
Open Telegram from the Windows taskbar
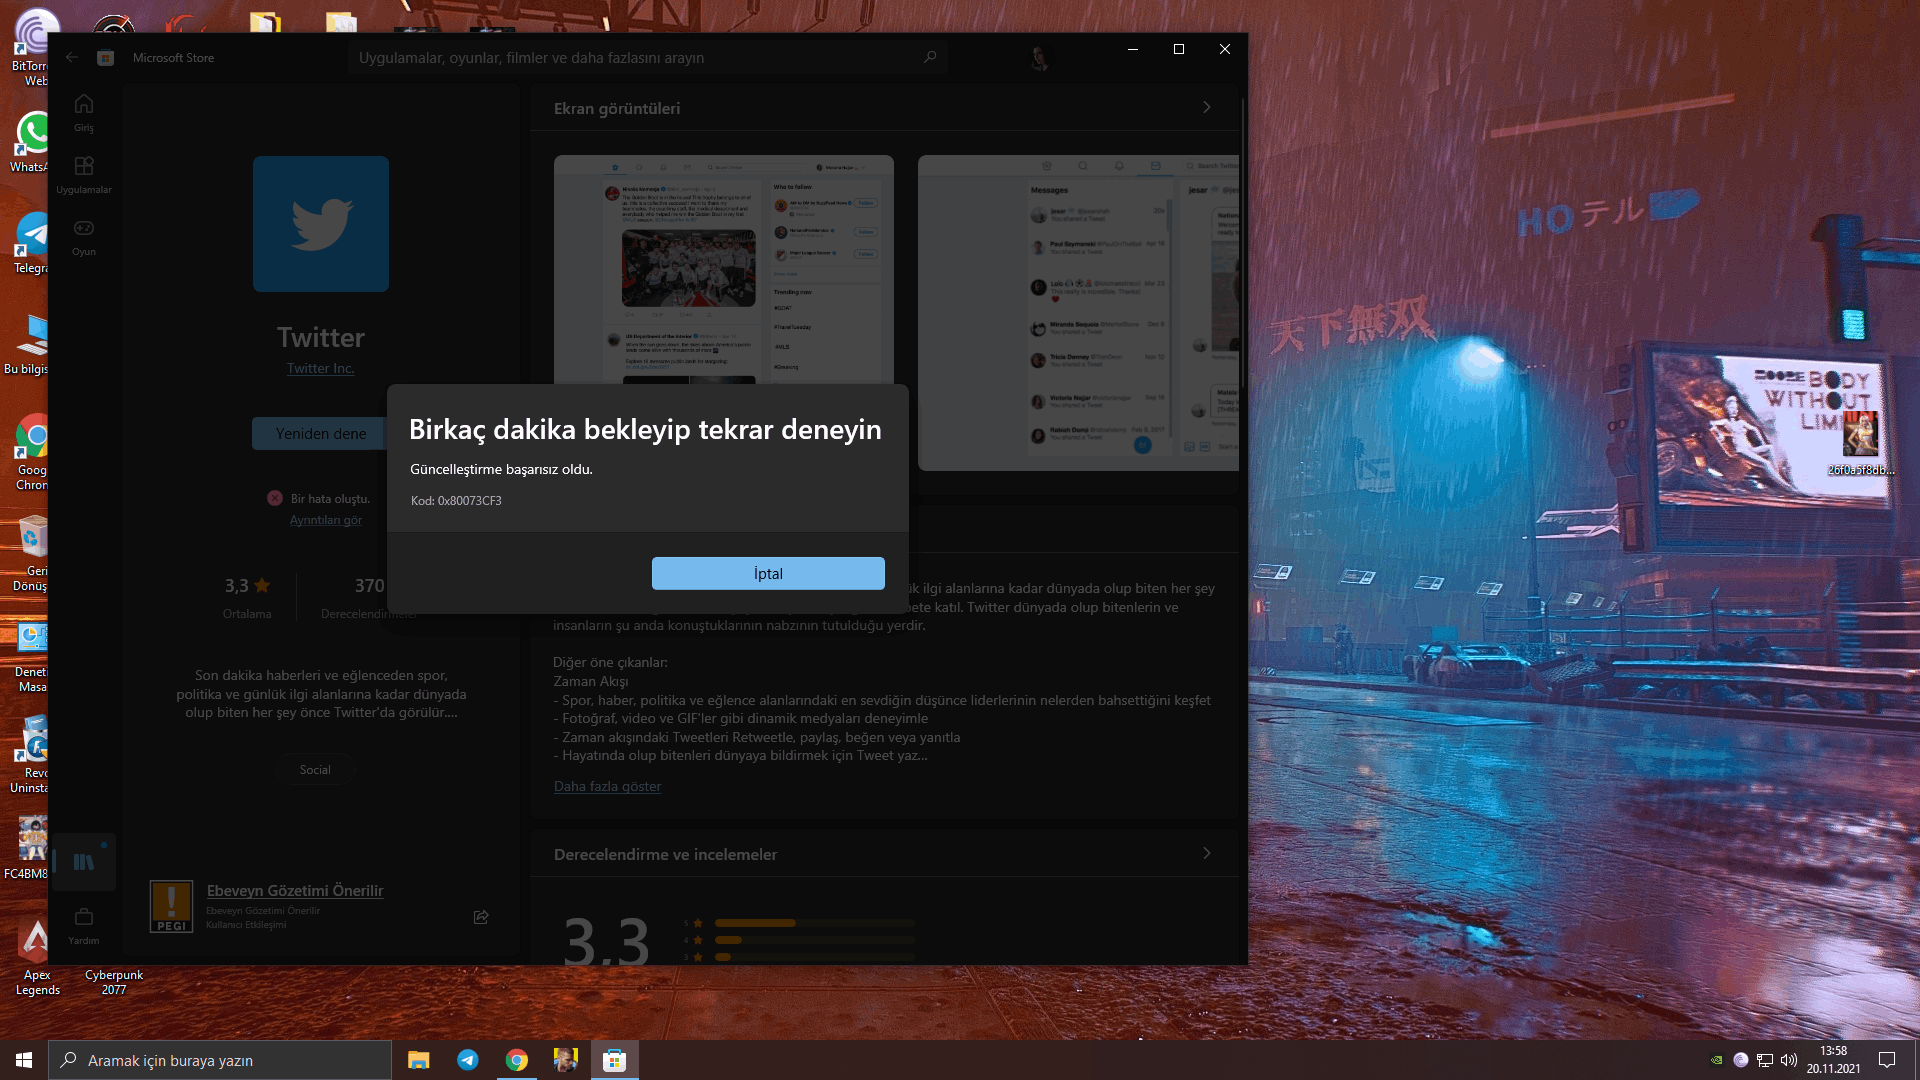pos(467,1060)
